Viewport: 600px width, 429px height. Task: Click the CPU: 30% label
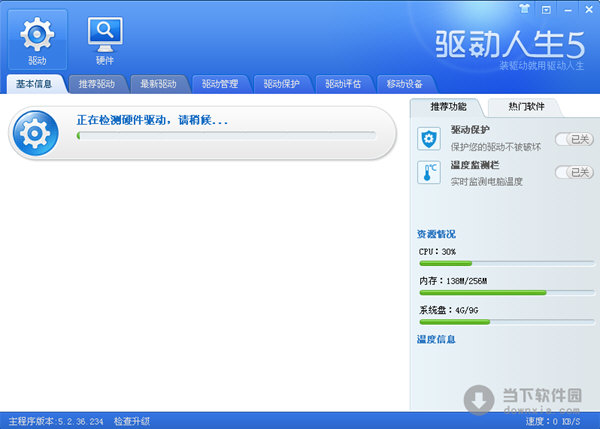coord(437,252)
